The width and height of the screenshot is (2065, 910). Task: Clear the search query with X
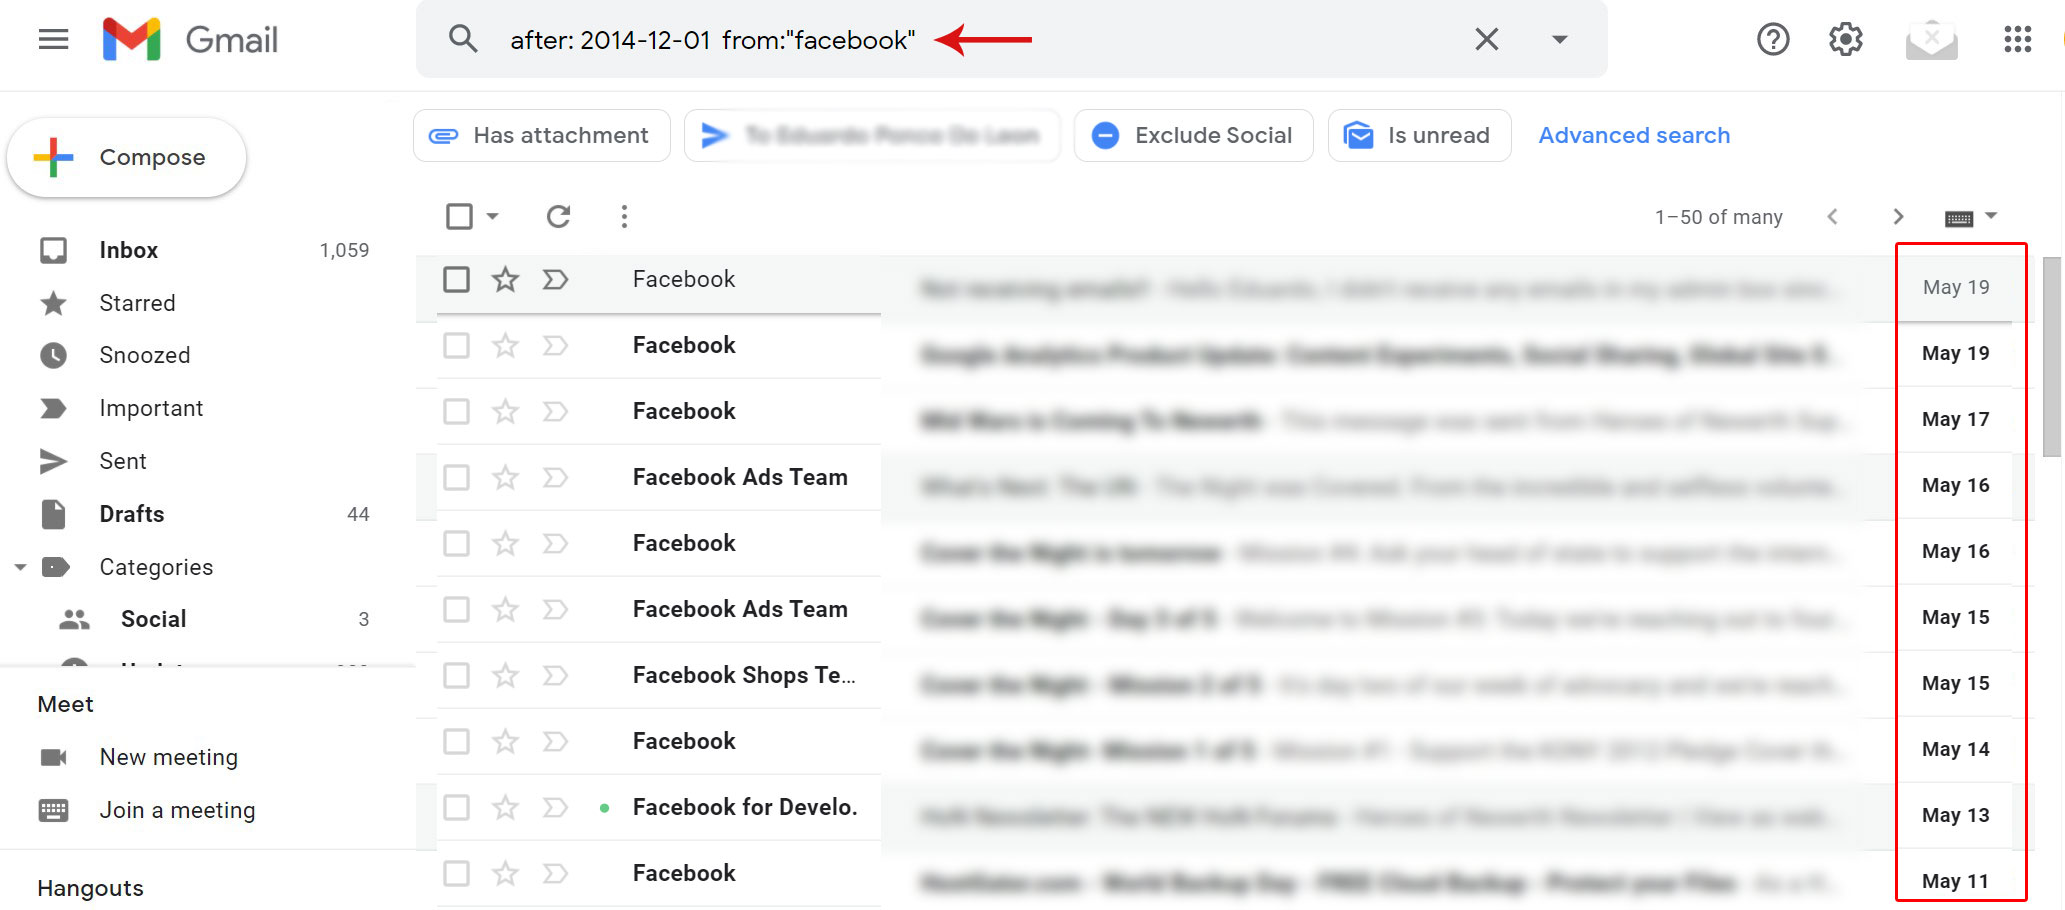pyautogui.click(x=1486, y=39)
